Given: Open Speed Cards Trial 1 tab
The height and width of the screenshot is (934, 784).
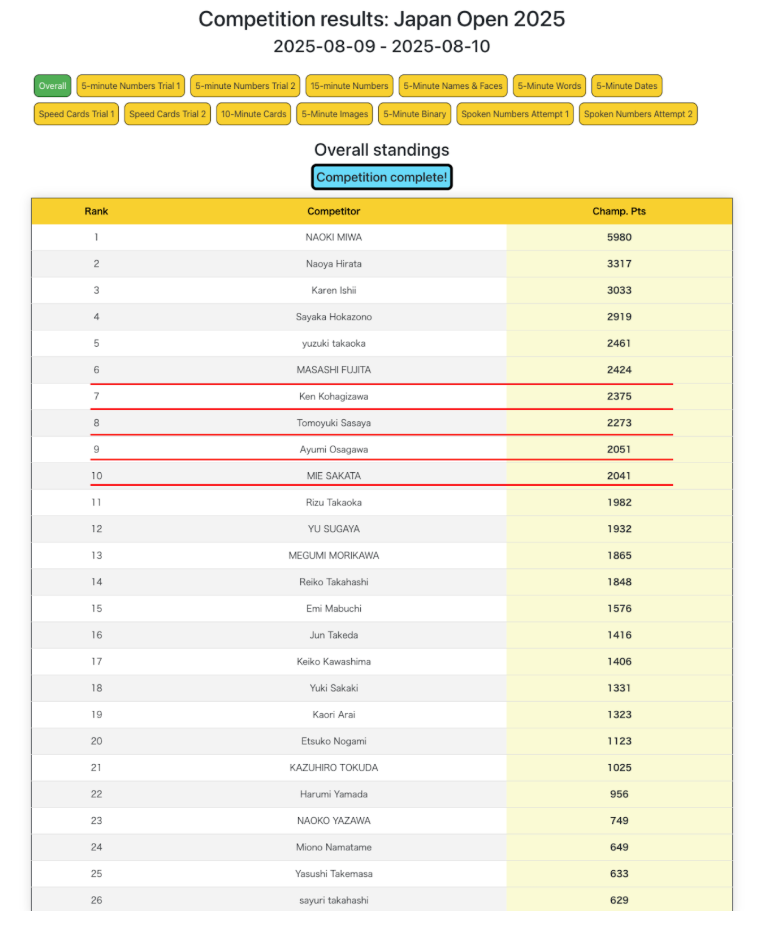Looking at the screenshot, I should [x=76, y=114].
